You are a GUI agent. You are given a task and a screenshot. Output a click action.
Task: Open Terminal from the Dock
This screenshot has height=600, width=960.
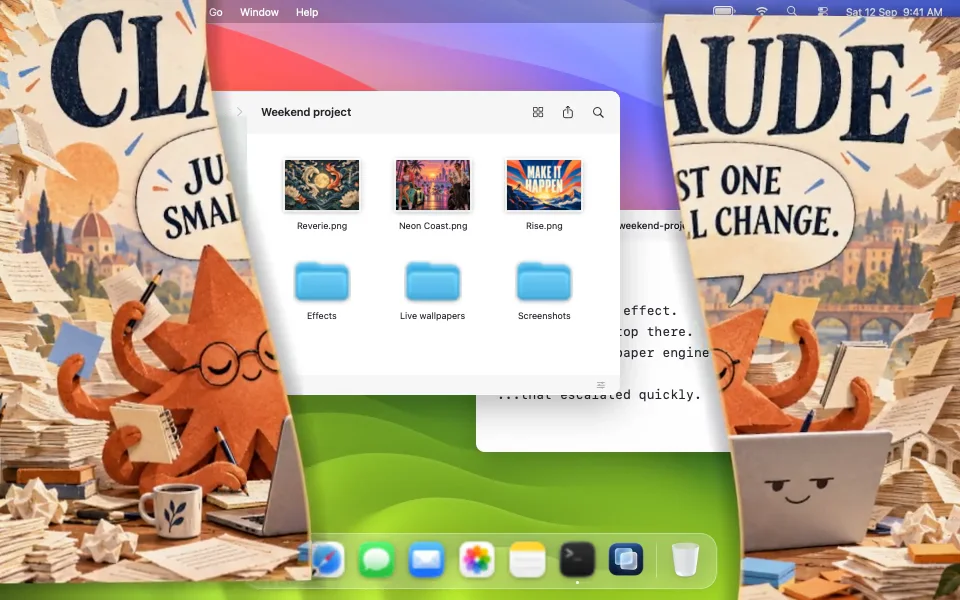tap(577, 559)
